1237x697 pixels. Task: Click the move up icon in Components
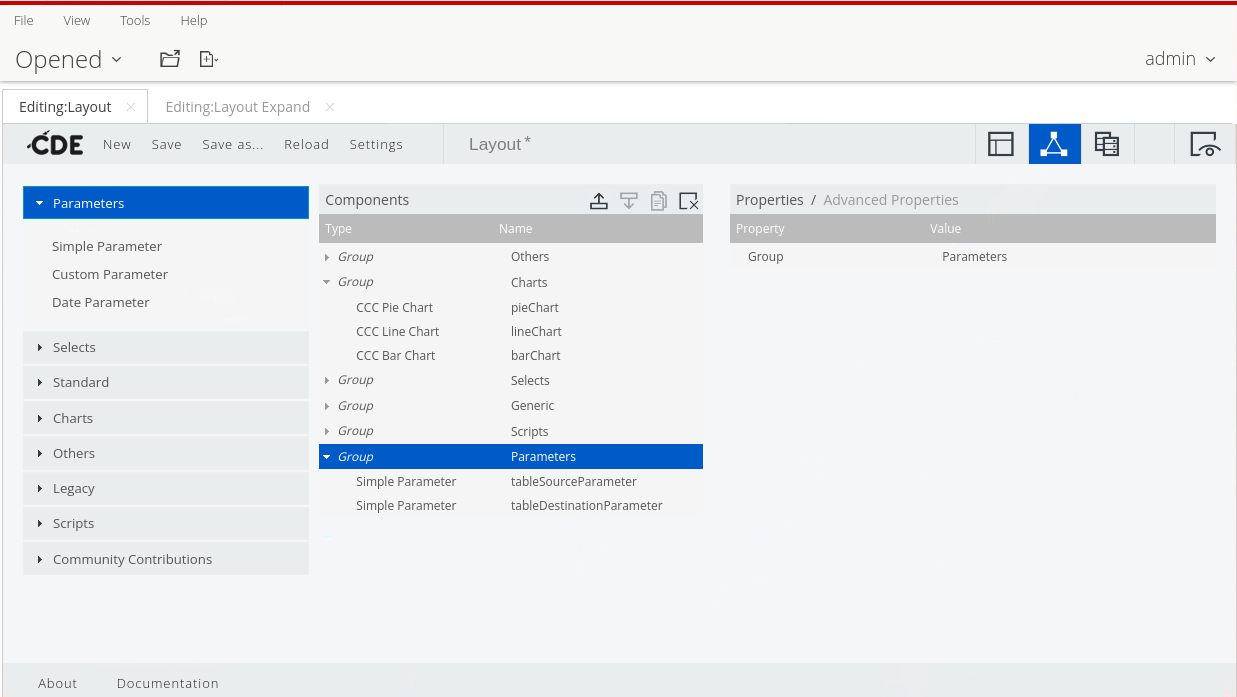point(599,201)
